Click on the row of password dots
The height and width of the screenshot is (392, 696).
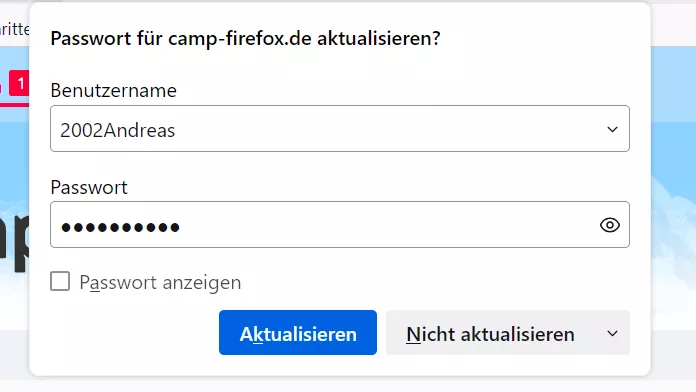(x=120, y=227)
